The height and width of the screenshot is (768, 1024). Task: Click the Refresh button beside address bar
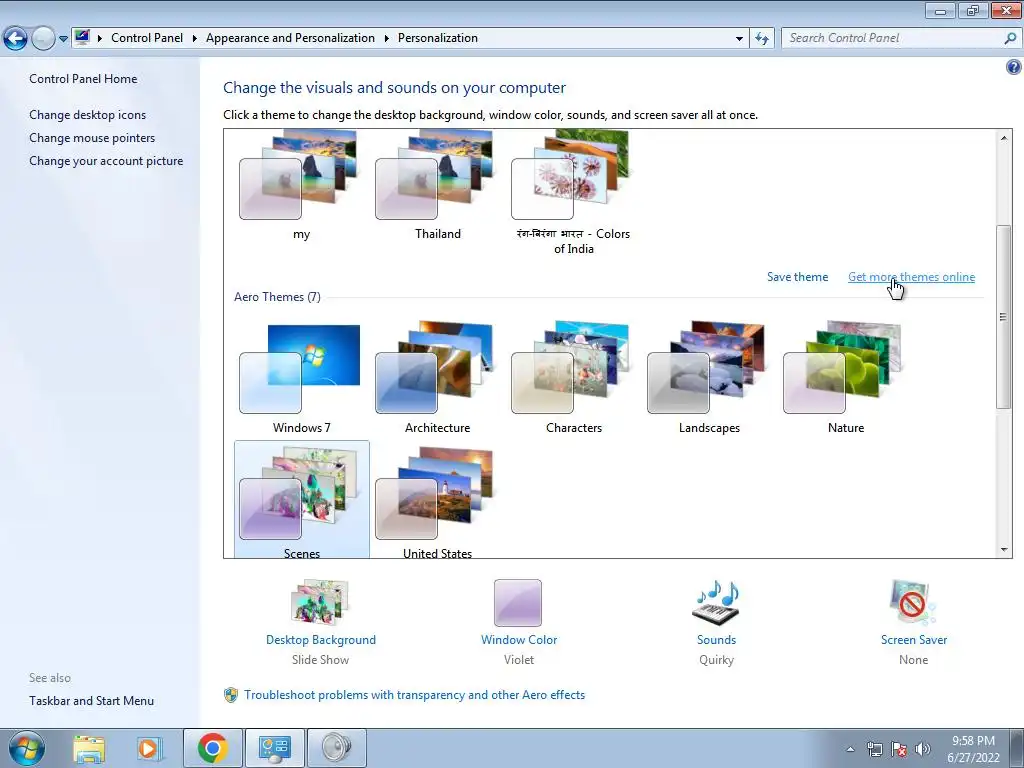[x=761, y=39]
